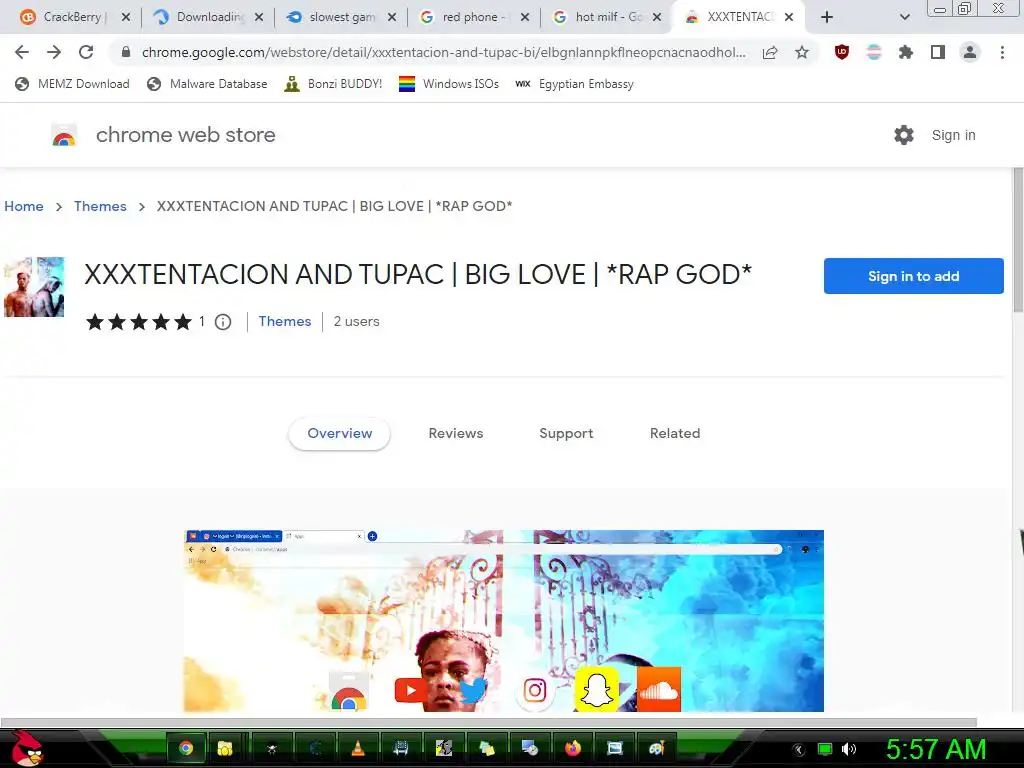The image size is (1024, 768).
Task: Click Chrome in the taskbar
Action: click(x=186, y=748)
